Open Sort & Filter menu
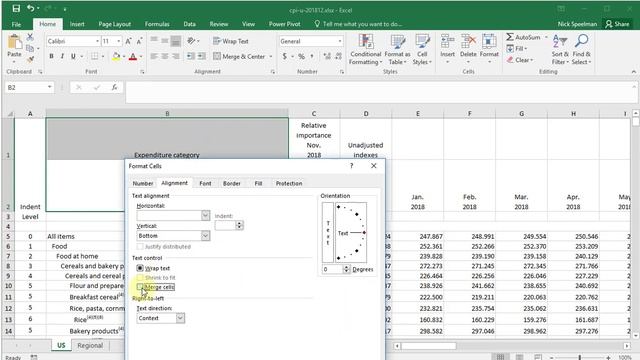The width and height of the screenshot is (640, 360). point(560,49)
